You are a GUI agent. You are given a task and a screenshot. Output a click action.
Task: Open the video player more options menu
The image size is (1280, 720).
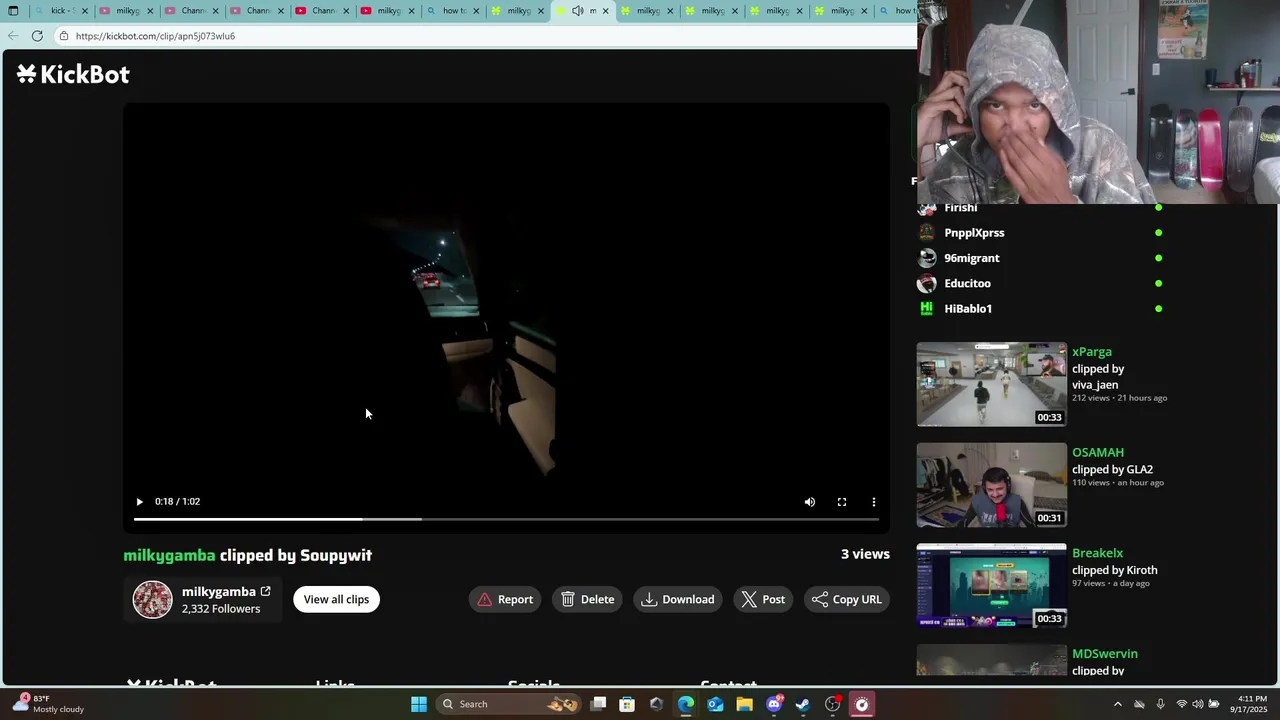874,502
